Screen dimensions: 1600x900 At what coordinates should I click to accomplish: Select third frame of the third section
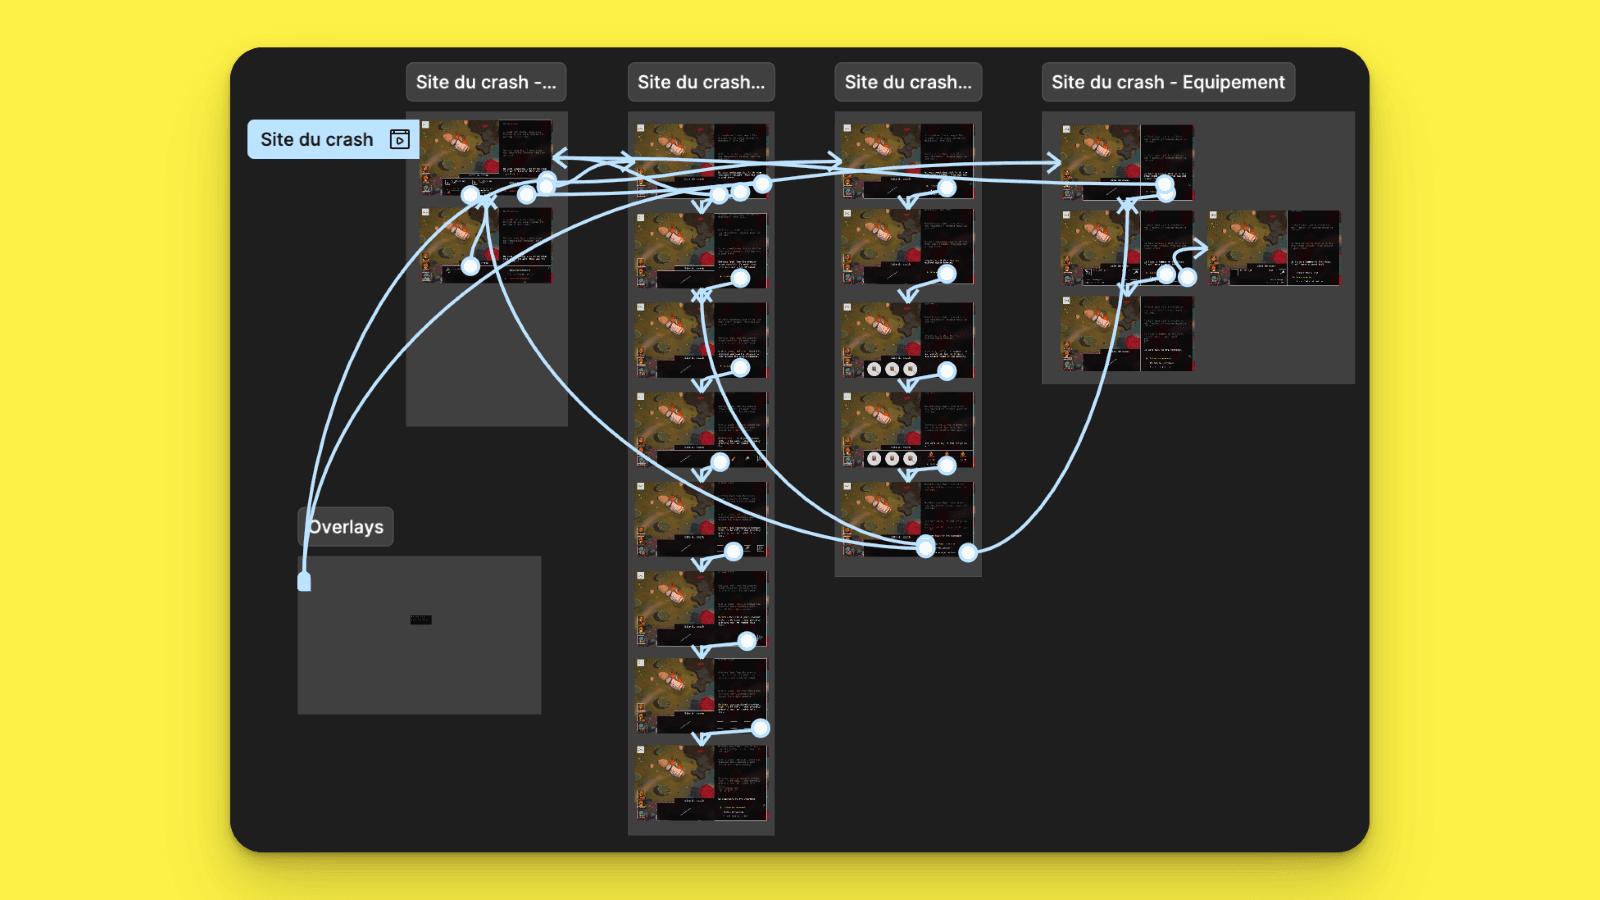point(908,340)
